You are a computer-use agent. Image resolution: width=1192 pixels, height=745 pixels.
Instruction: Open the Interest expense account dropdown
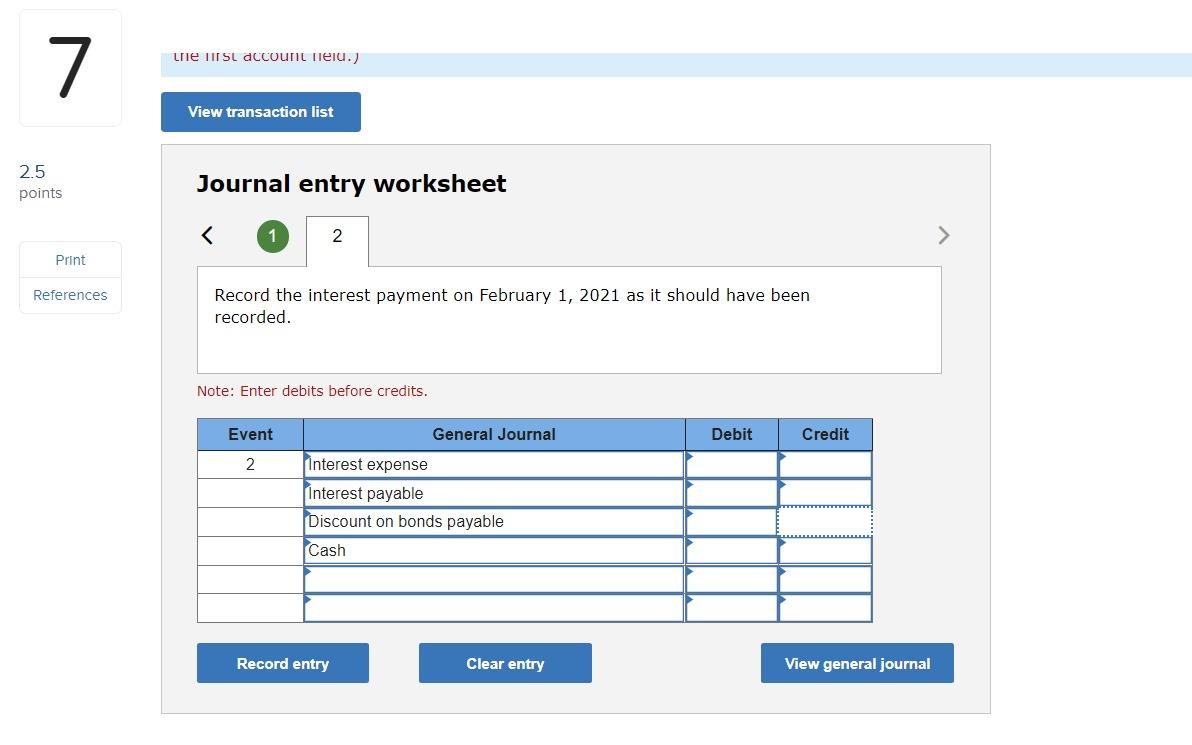(x=493, y=464)
